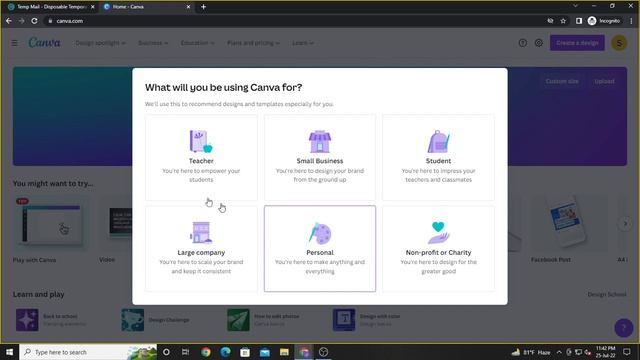Open Microsoft Edge from the taskbar
This screenshot has height=360, width=640.
point(225,352)
